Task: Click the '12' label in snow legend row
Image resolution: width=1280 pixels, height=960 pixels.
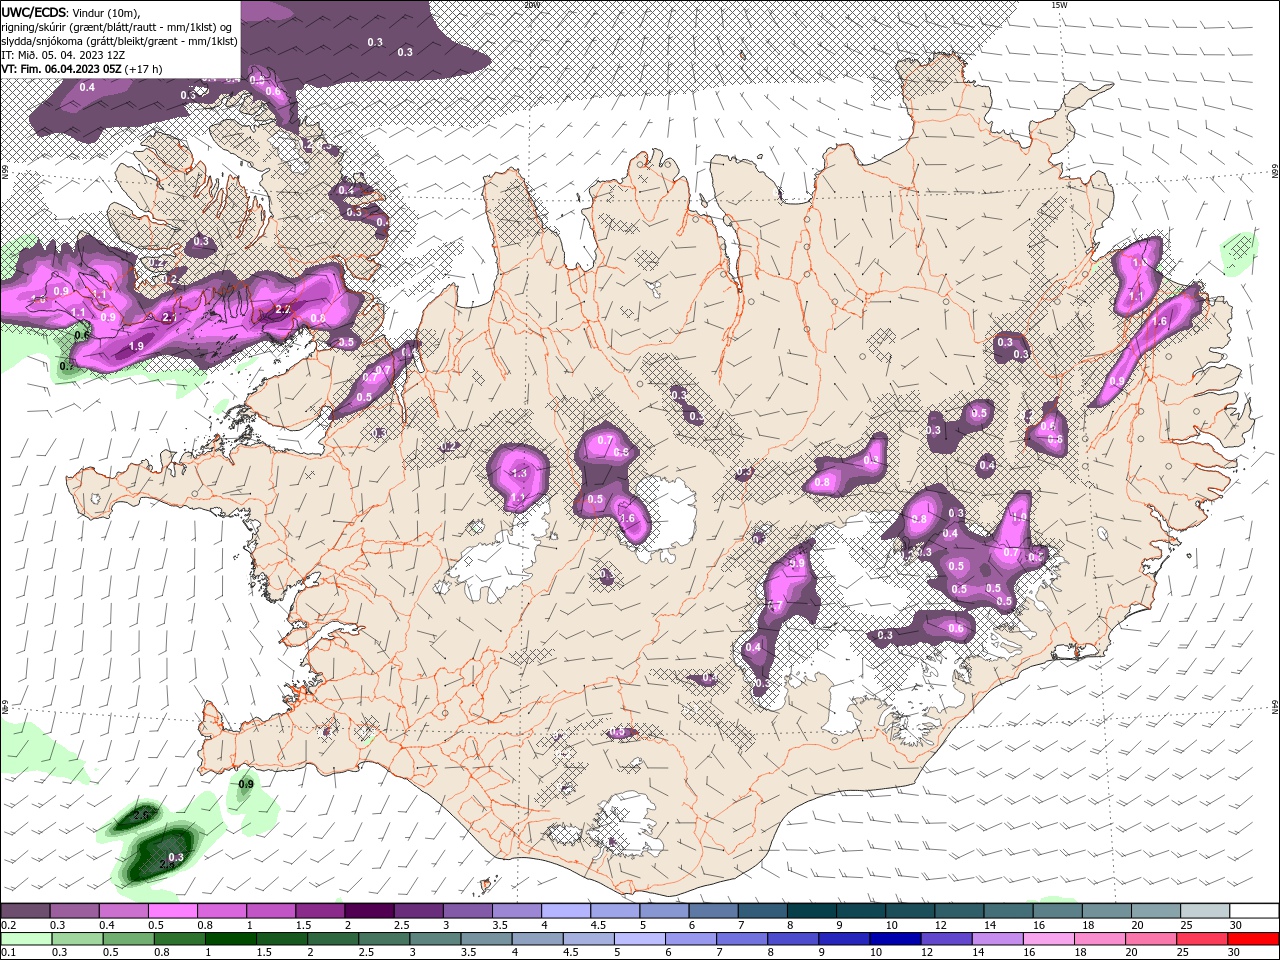Action: click(940, 925)
